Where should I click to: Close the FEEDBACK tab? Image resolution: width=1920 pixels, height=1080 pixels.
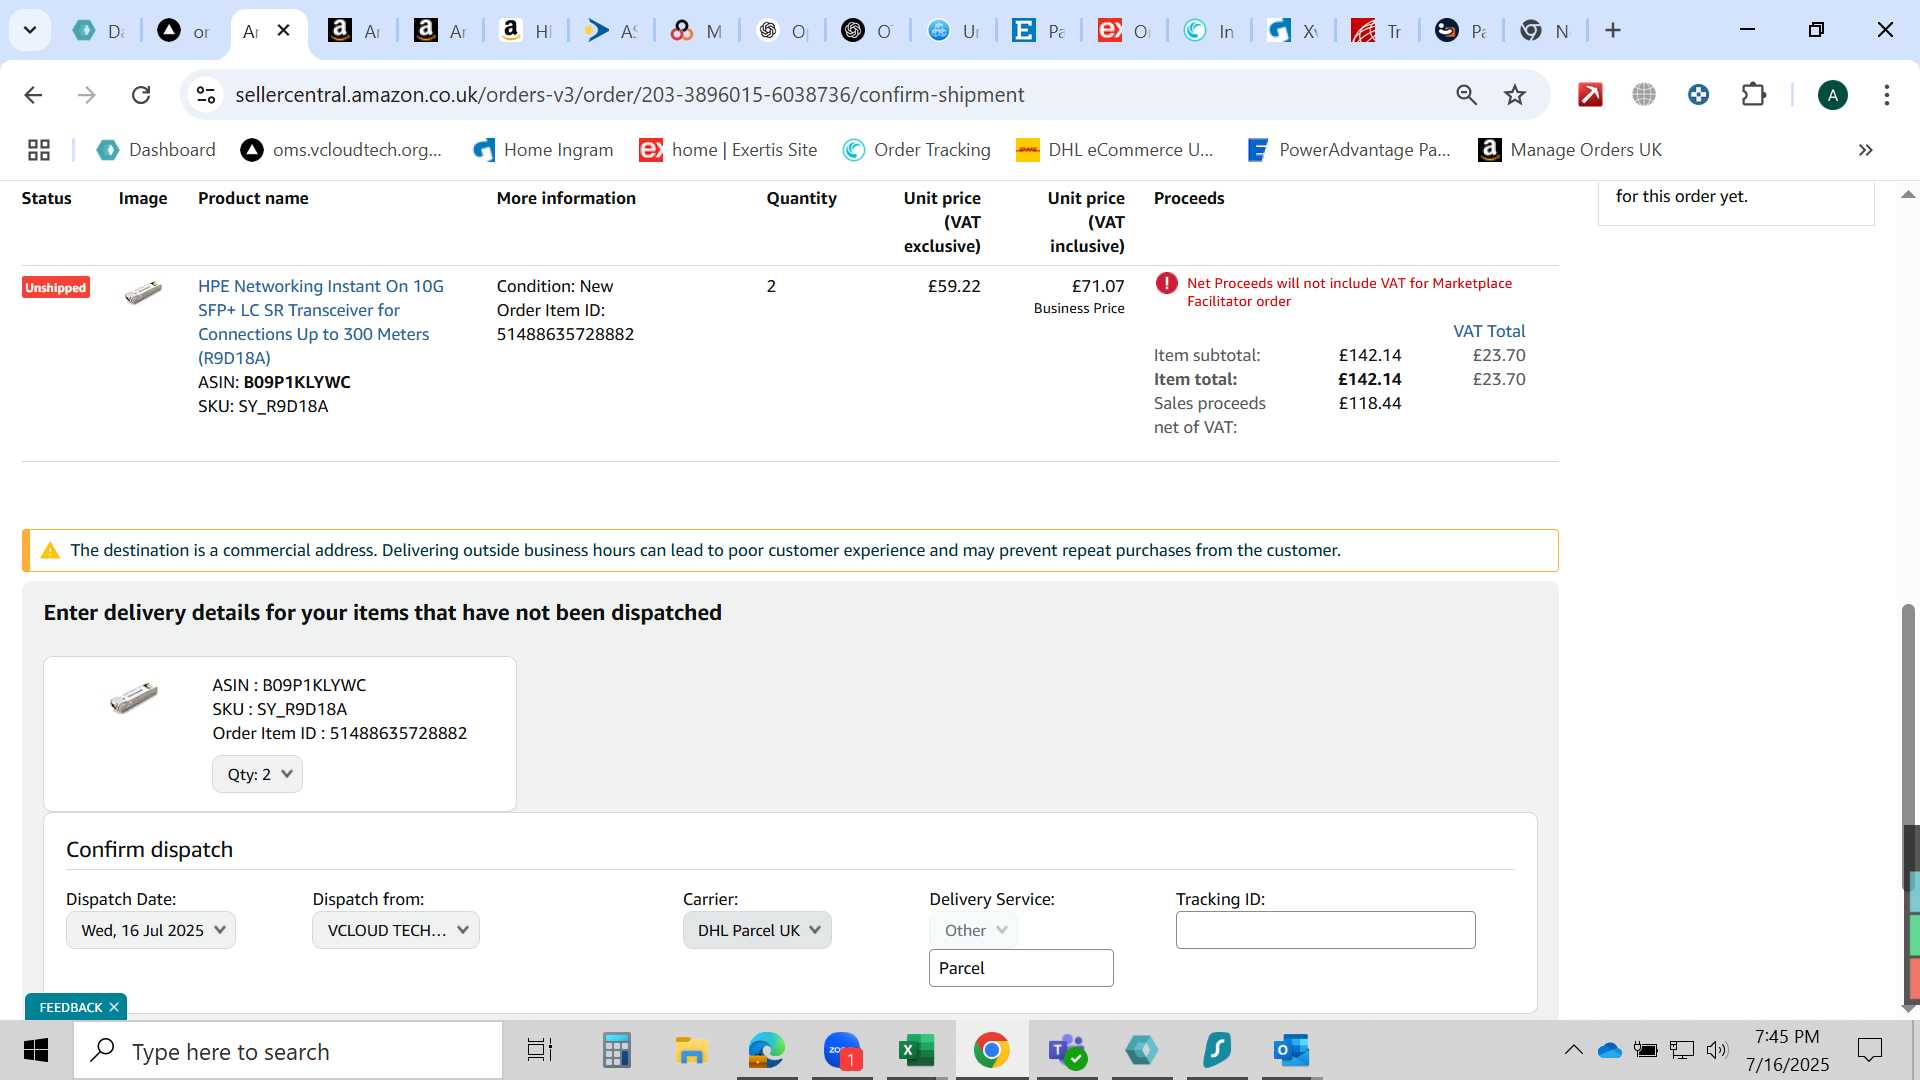114,1007
